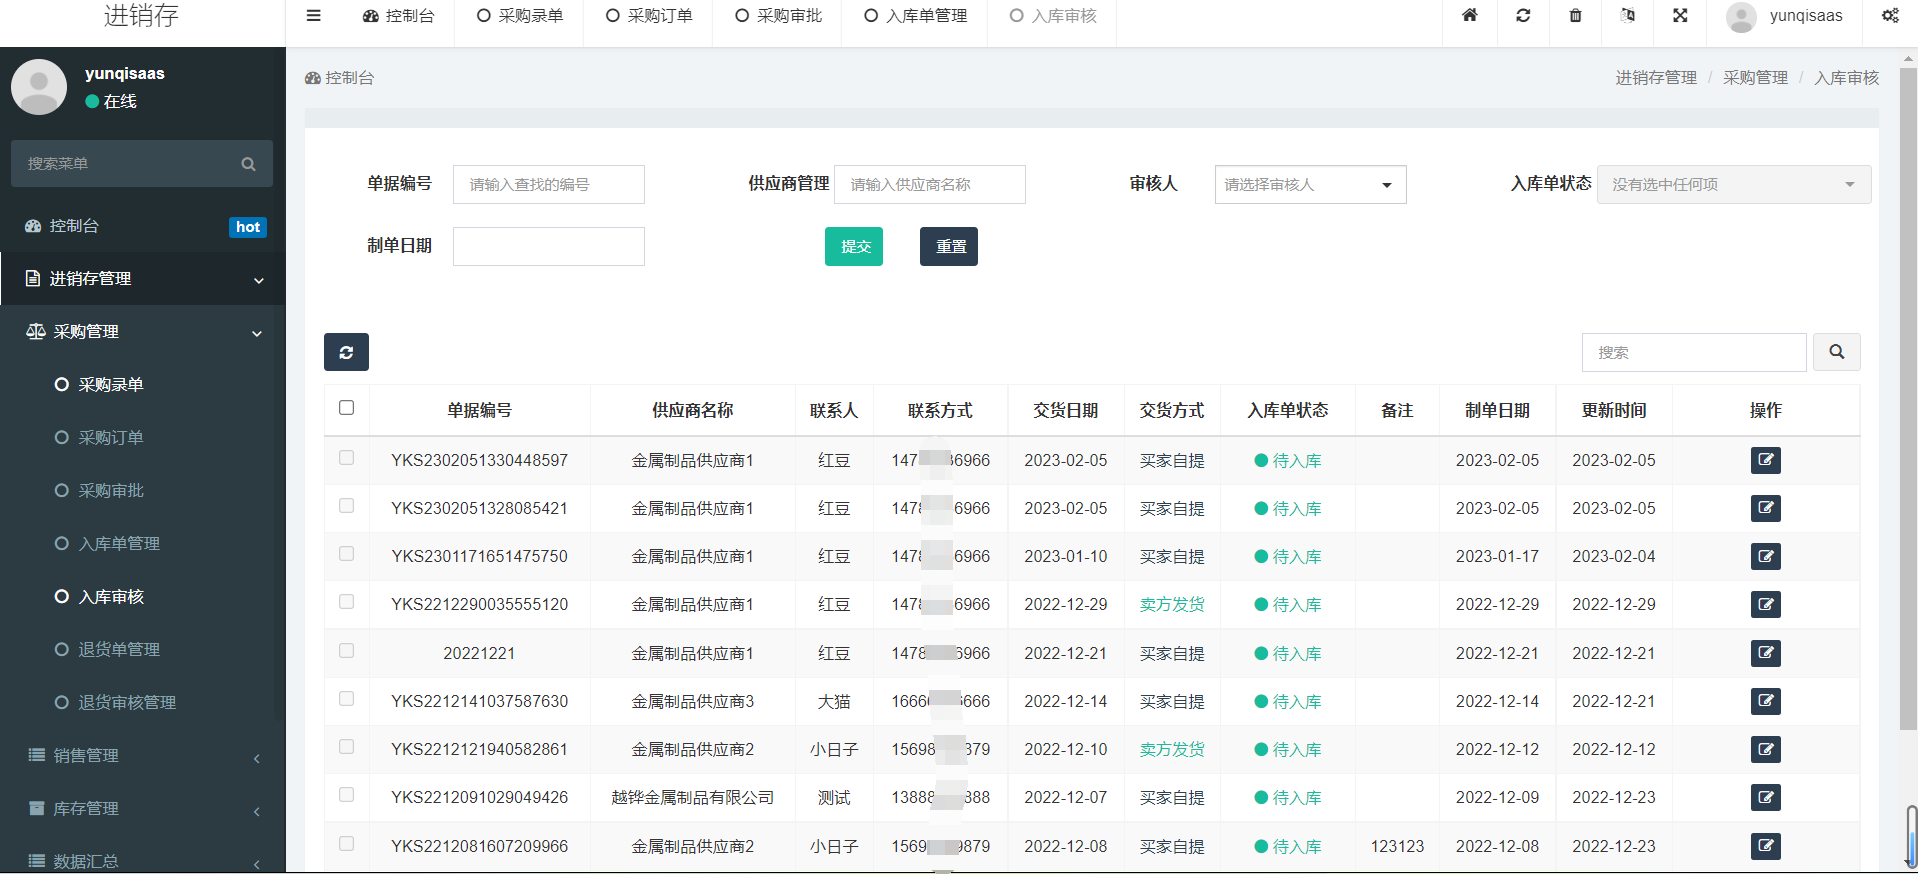Check row YKS2212141037587630 checkbox
The height and width of the screenshot is (874, 1918).
tap(346, 698)
